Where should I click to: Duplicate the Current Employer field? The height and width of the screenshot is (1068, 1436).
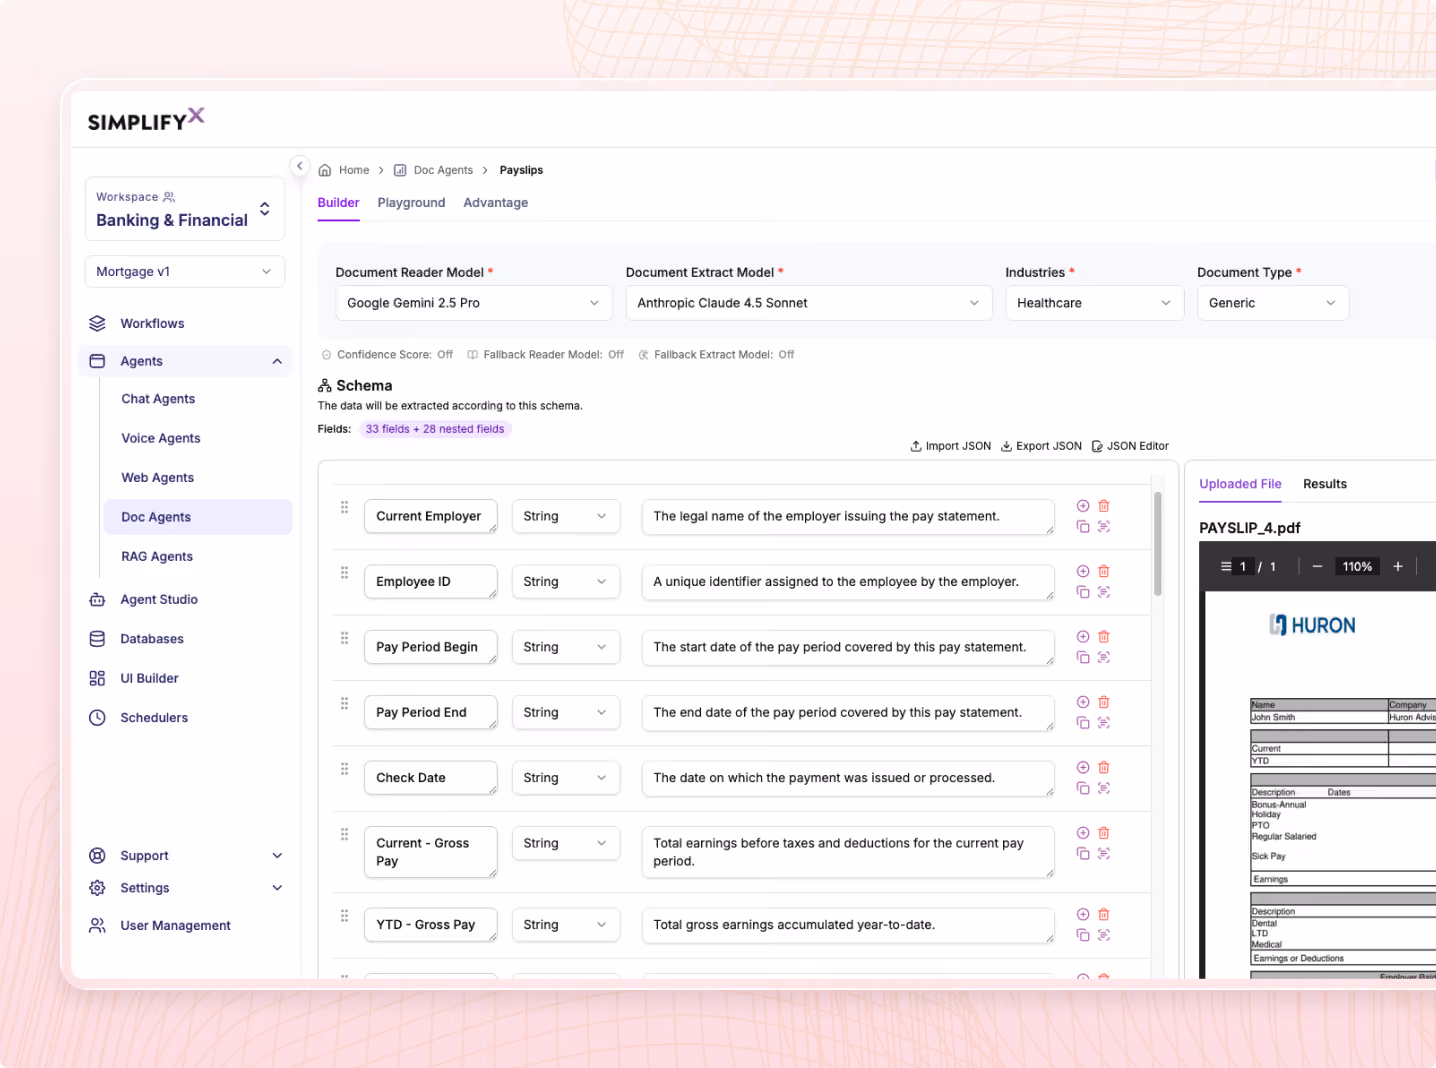[x=1083, y=526]
